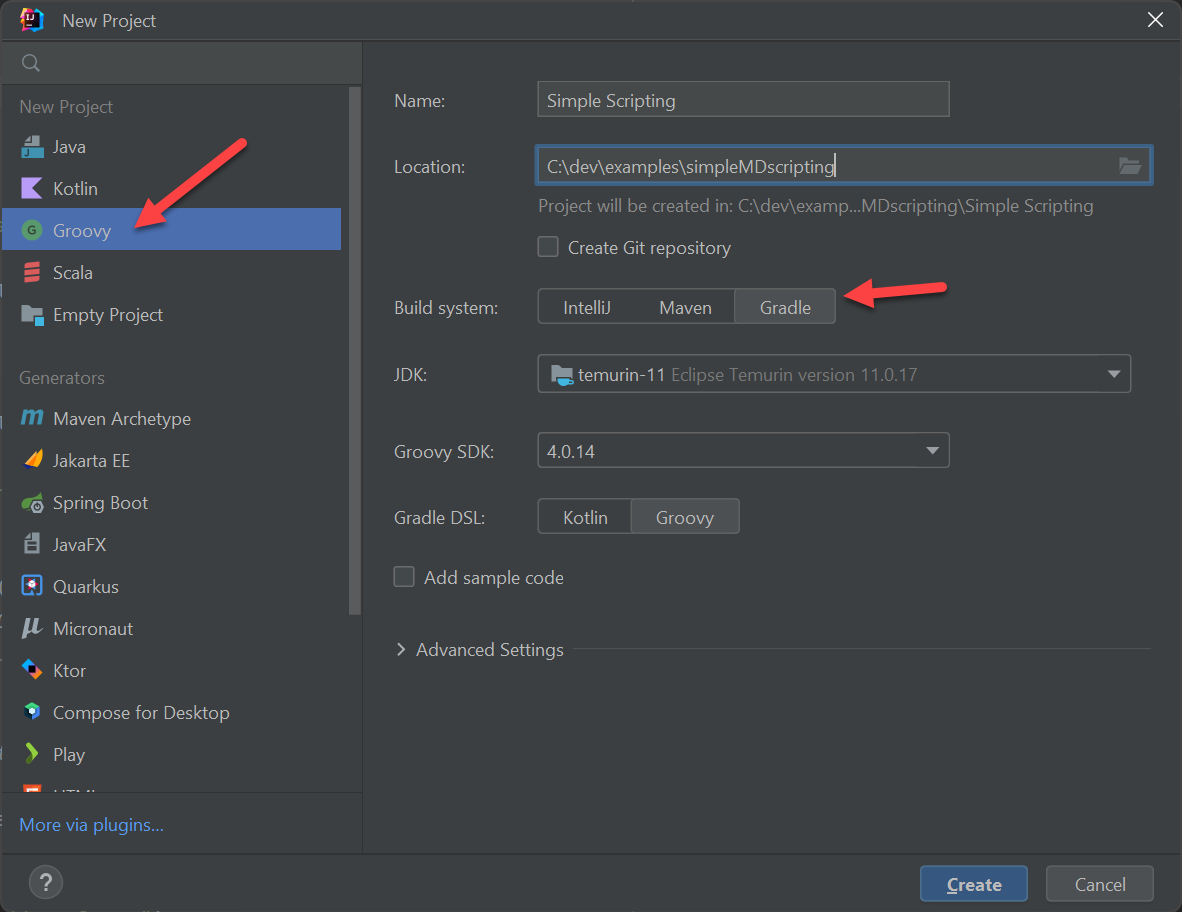Expand the Advanced Settings section
Viewport: 1182px width, 912px height.
[x=481, y=649]
